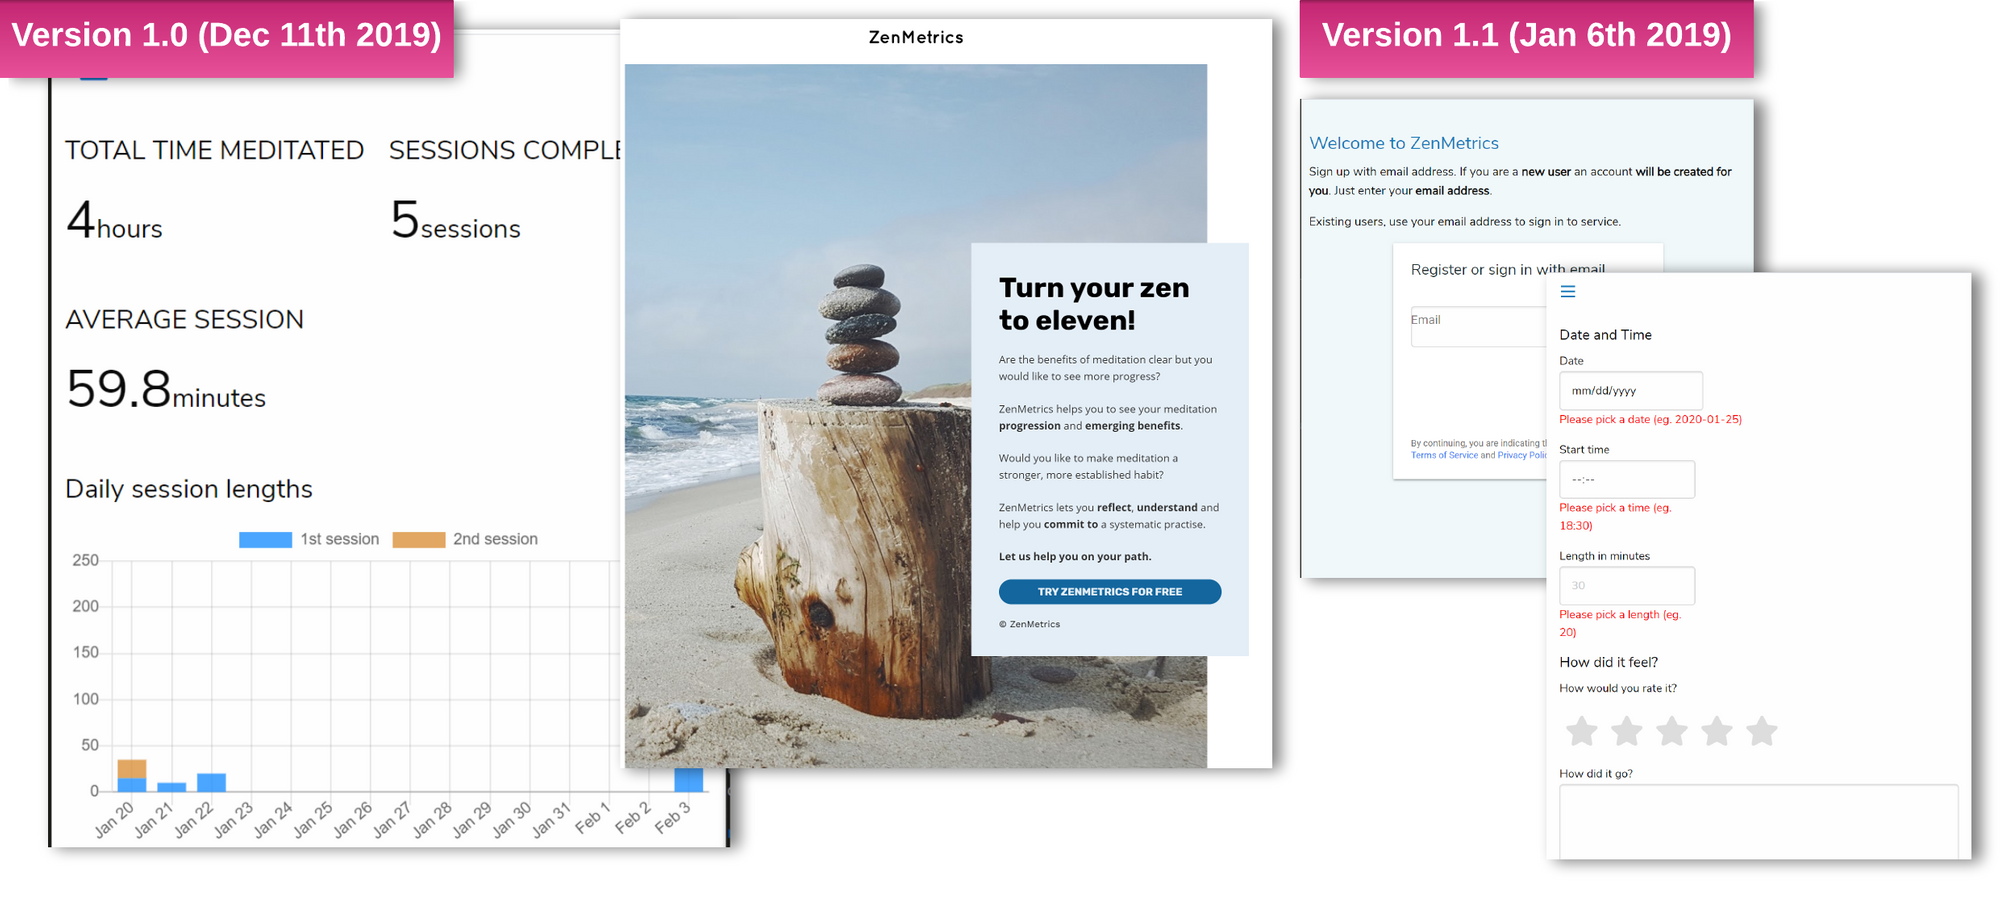
Task: Click the '59.8 minutes' average value
Action: pyautogui.click(x=166, y=389)
